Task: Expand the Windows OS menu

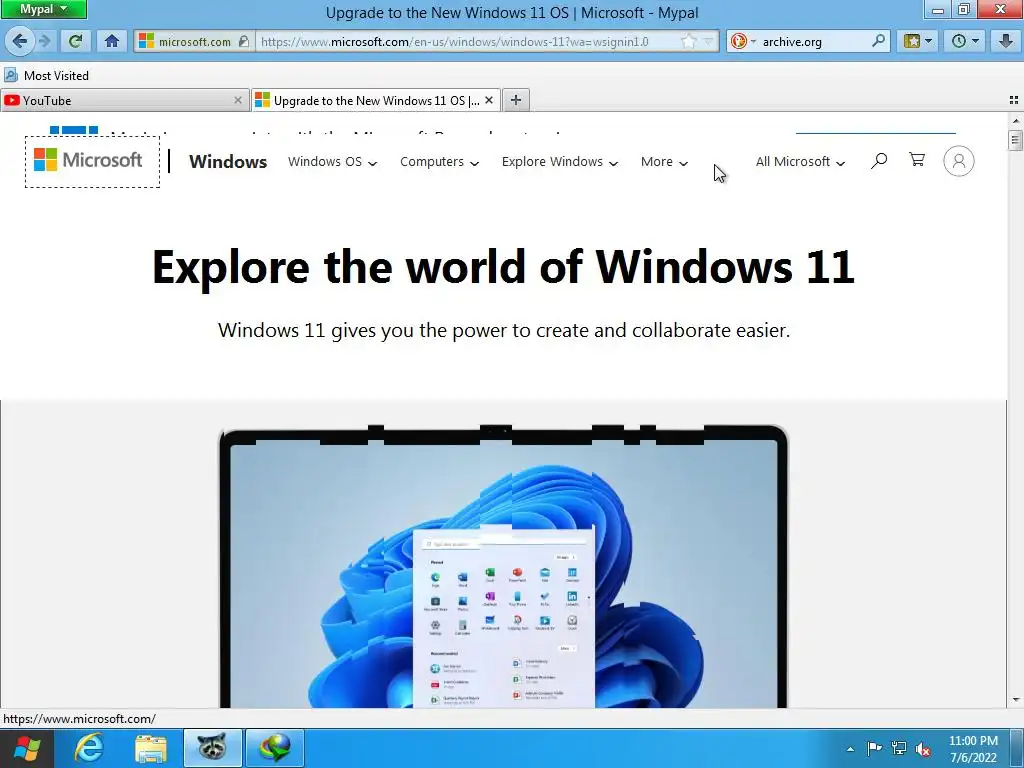Action: (332, 161)
